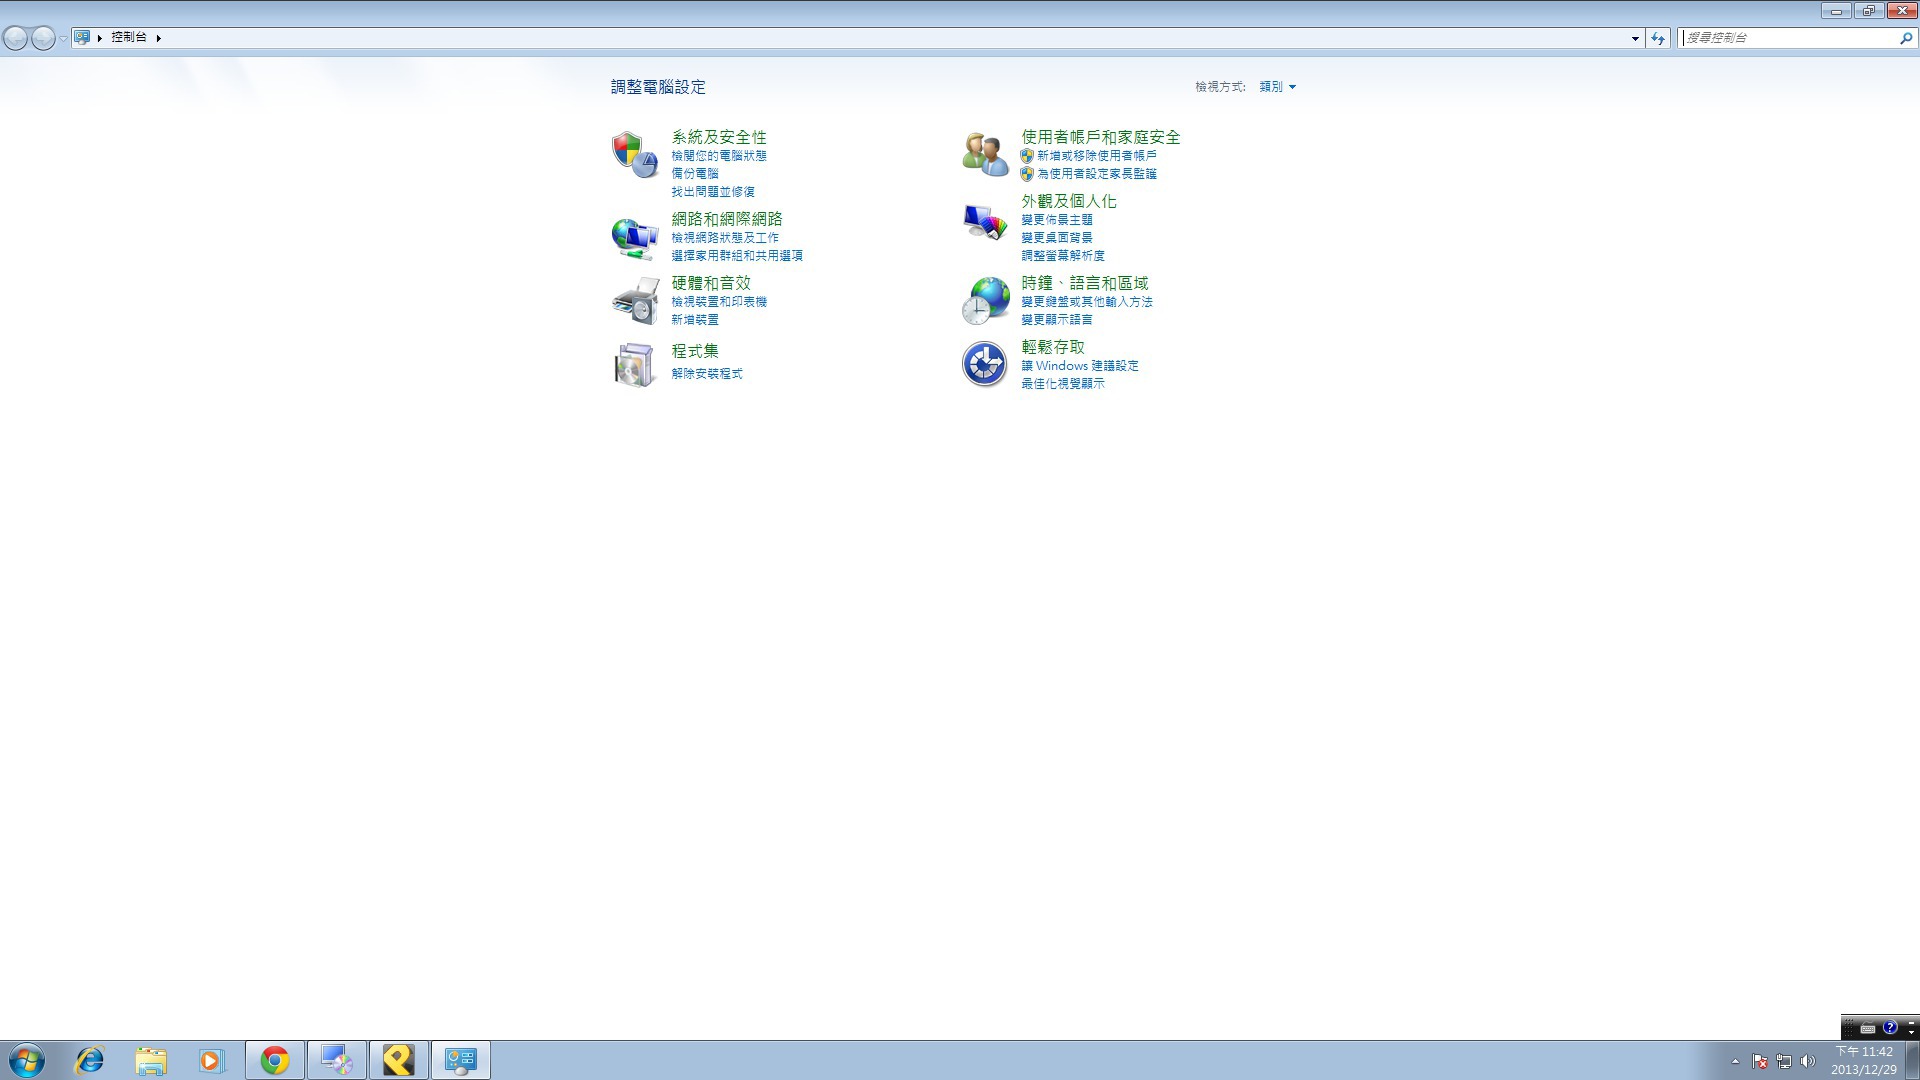Click the 檢視網路狀態及工作 link
Image resolution: width=1920 pixels, height=1080 pixels.
[x=725, y=238]
